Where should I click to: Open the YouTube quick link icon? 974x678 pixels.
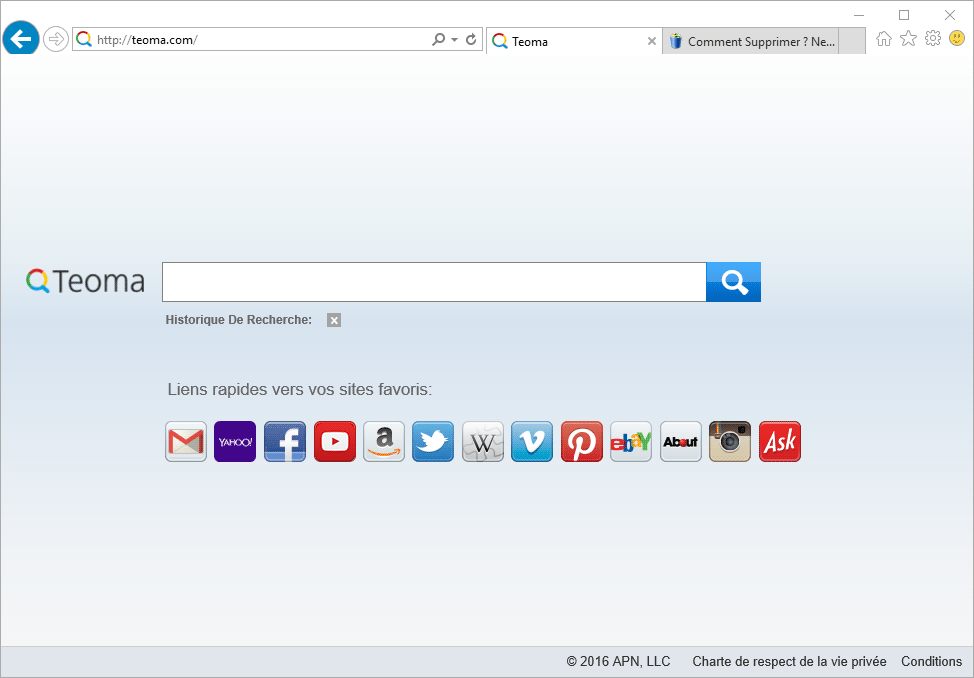(x=335, y=441)
